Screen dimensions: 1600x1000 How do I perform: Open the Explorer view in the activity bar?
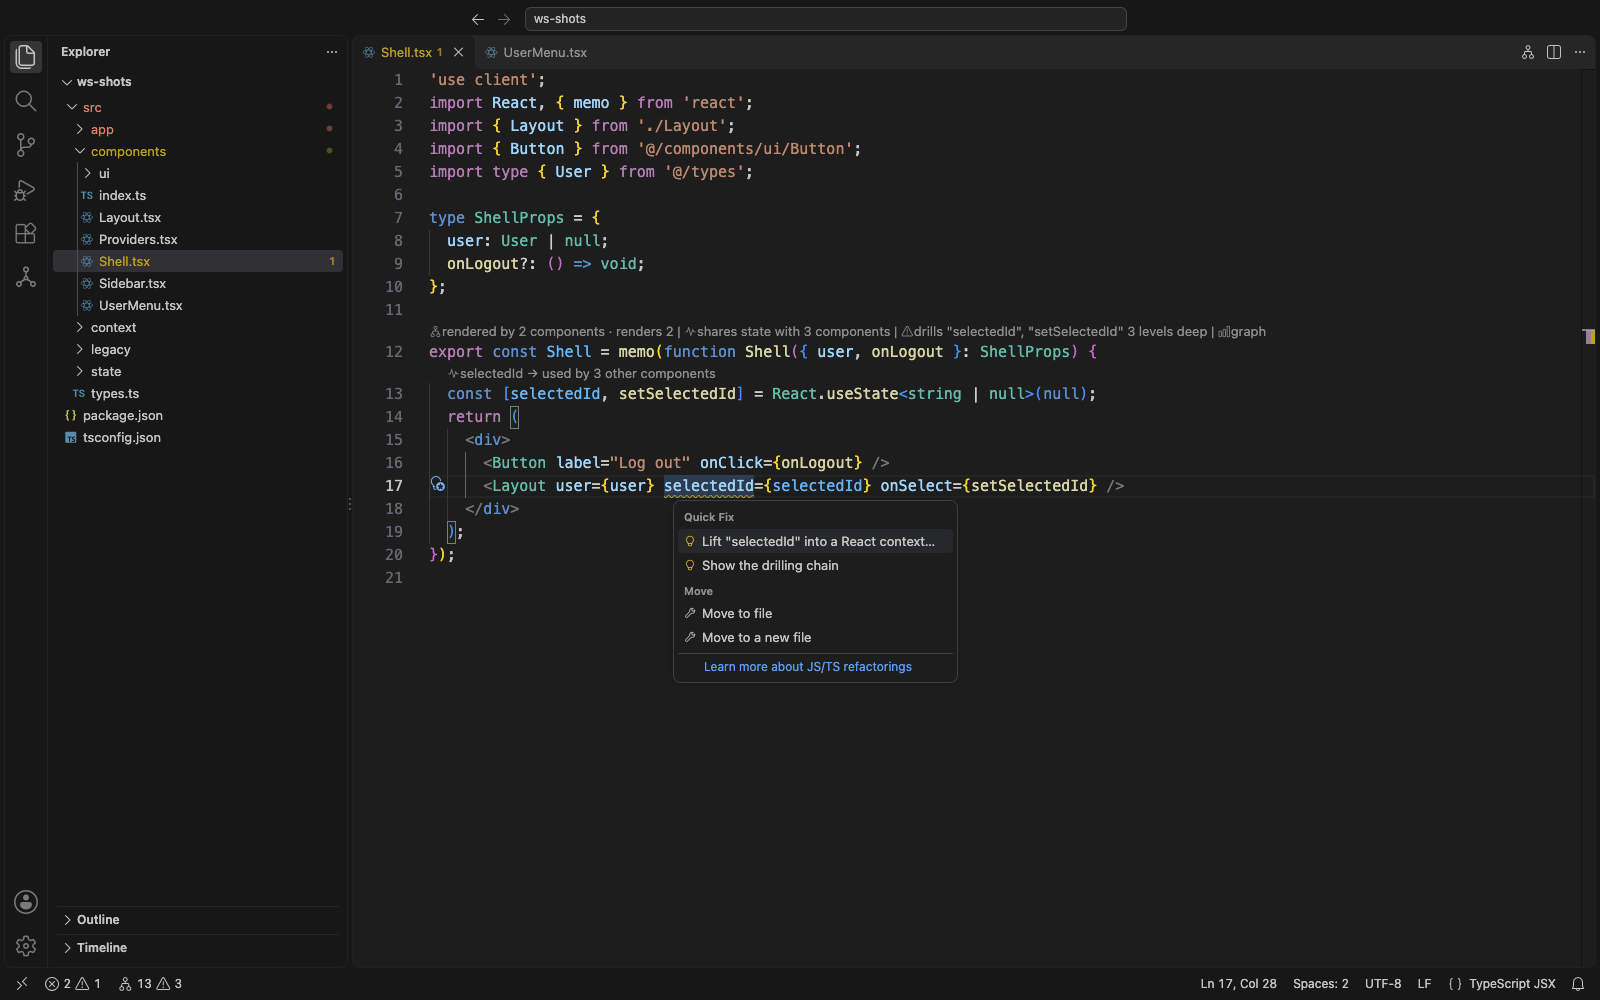(x=26, y=57)
